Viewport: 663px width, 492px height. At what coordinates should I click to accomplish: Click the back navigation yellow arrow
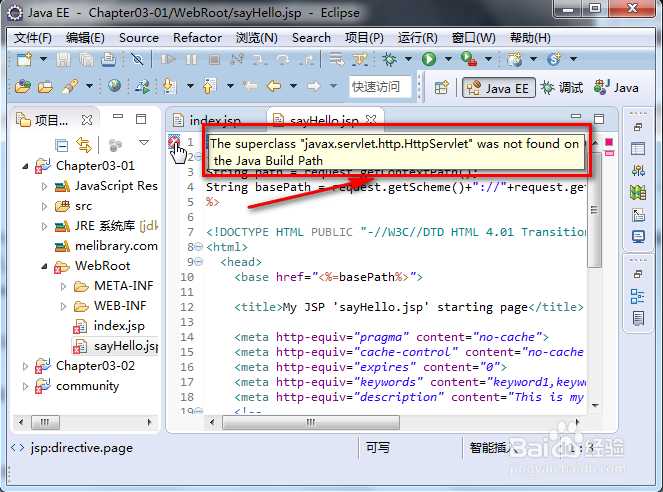274,87
